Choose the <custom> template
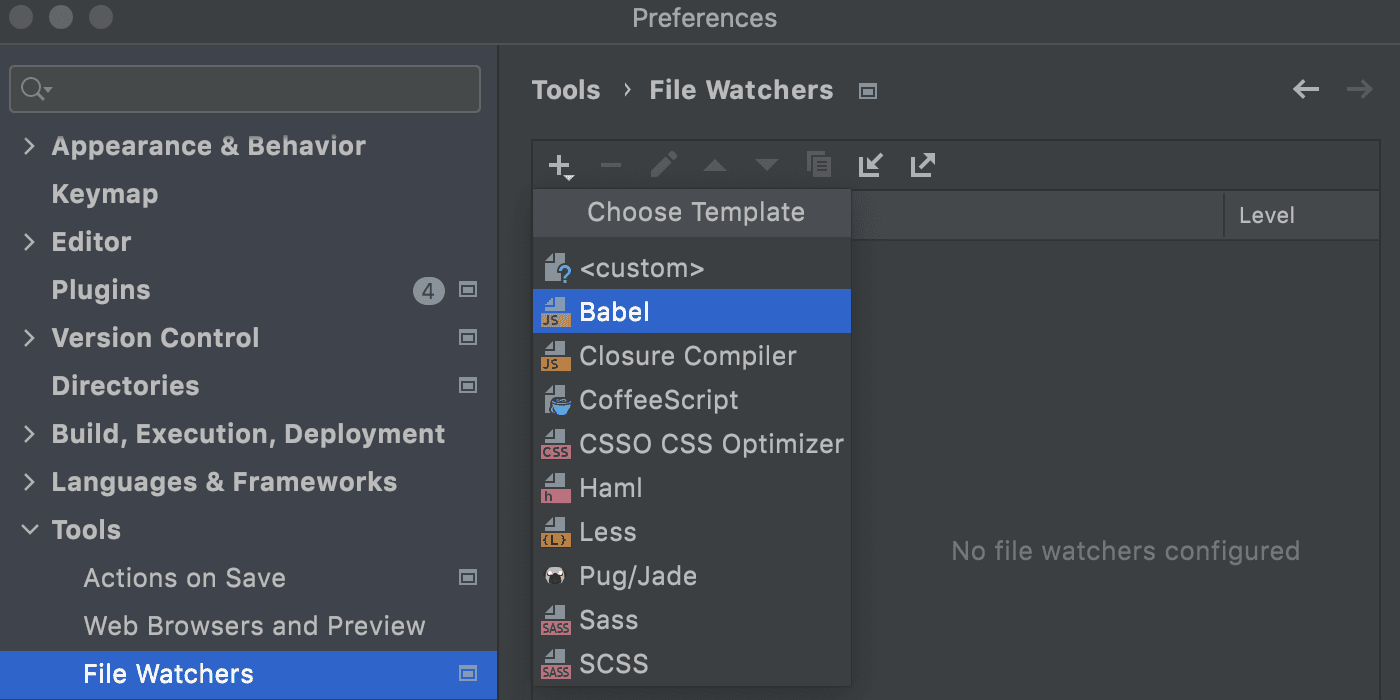This screenshot has height=700, width=1400. coord(692,268)
